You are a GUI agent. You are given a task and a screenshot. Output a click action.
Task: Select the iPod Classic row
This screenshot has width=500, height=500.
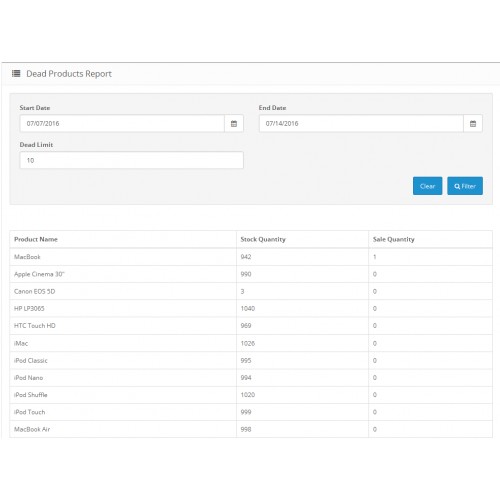click(251, 361)
